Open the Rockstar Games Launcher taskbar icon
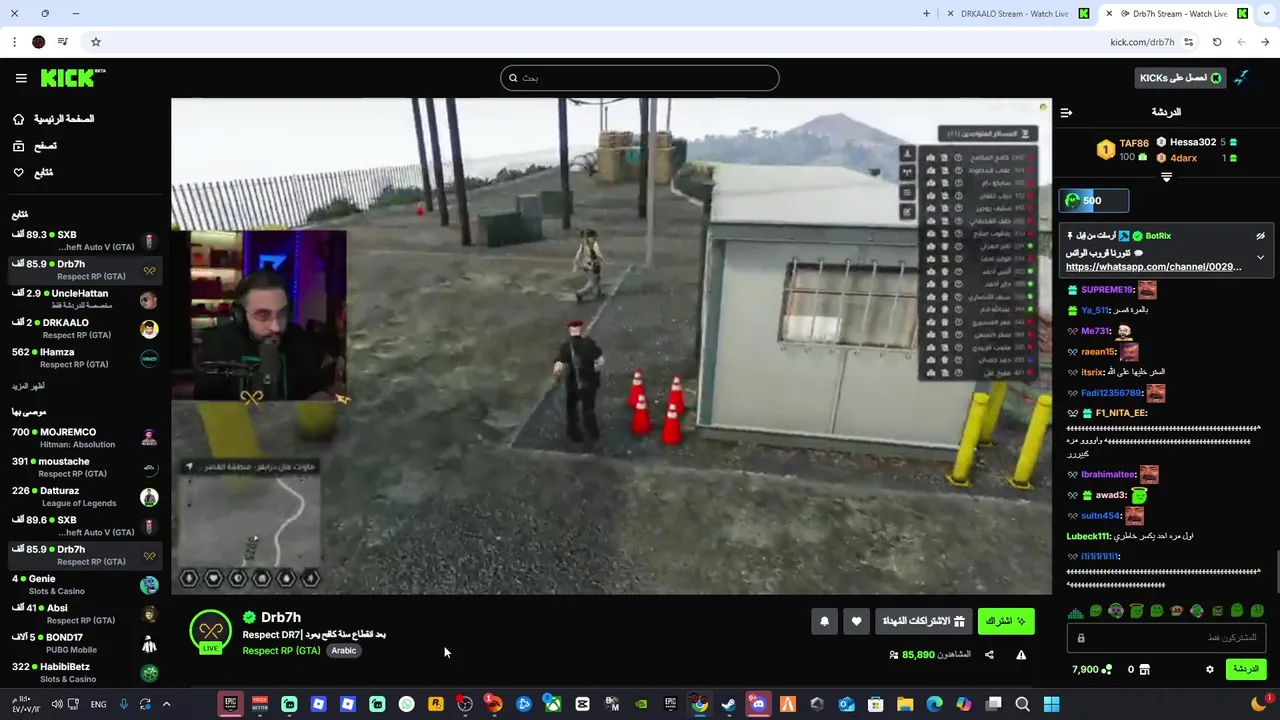1280x720 pixels. click(x=435, y=704)
